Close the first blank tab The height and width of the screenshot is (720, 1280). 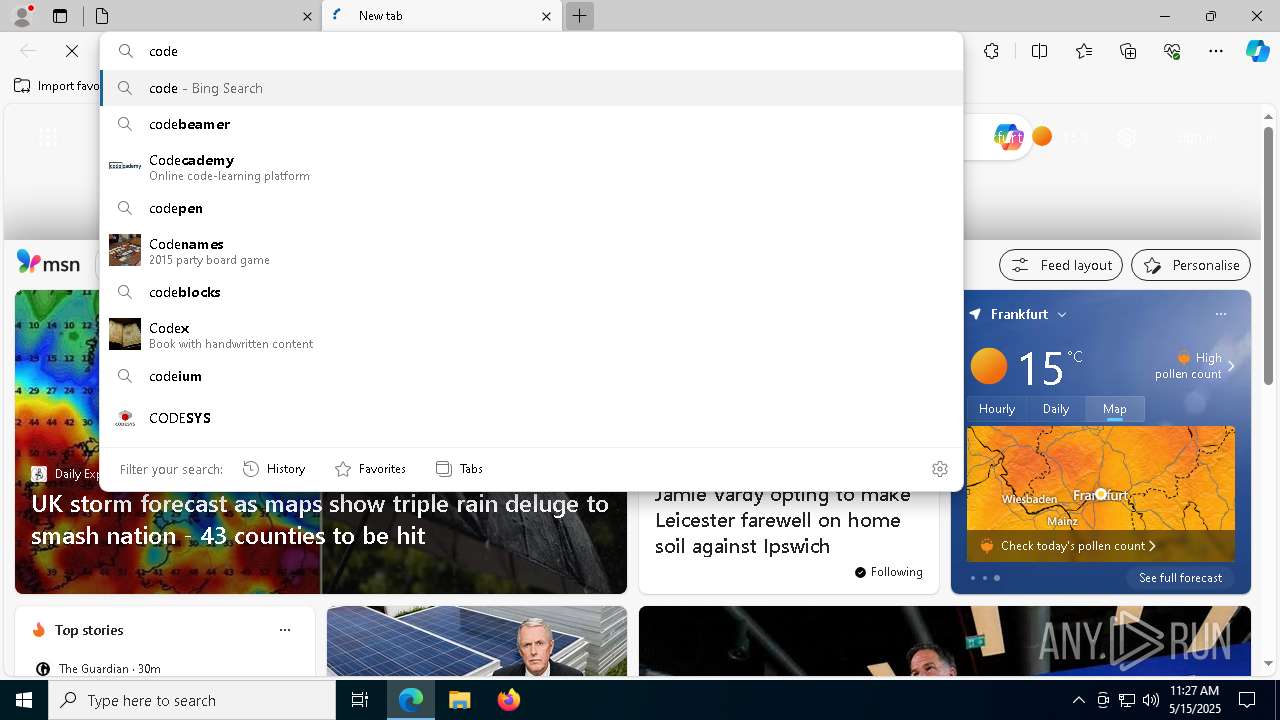[307, 16]
